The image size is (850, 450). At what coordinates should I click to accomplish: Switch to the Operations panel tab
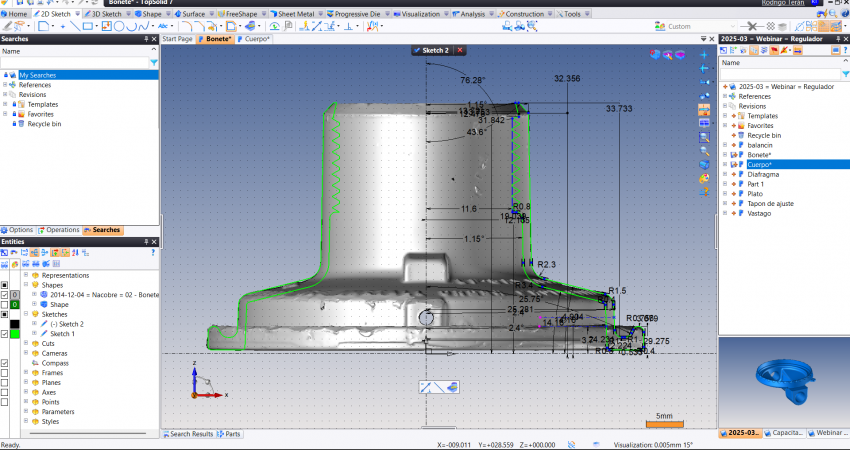(x=59, y=230)
